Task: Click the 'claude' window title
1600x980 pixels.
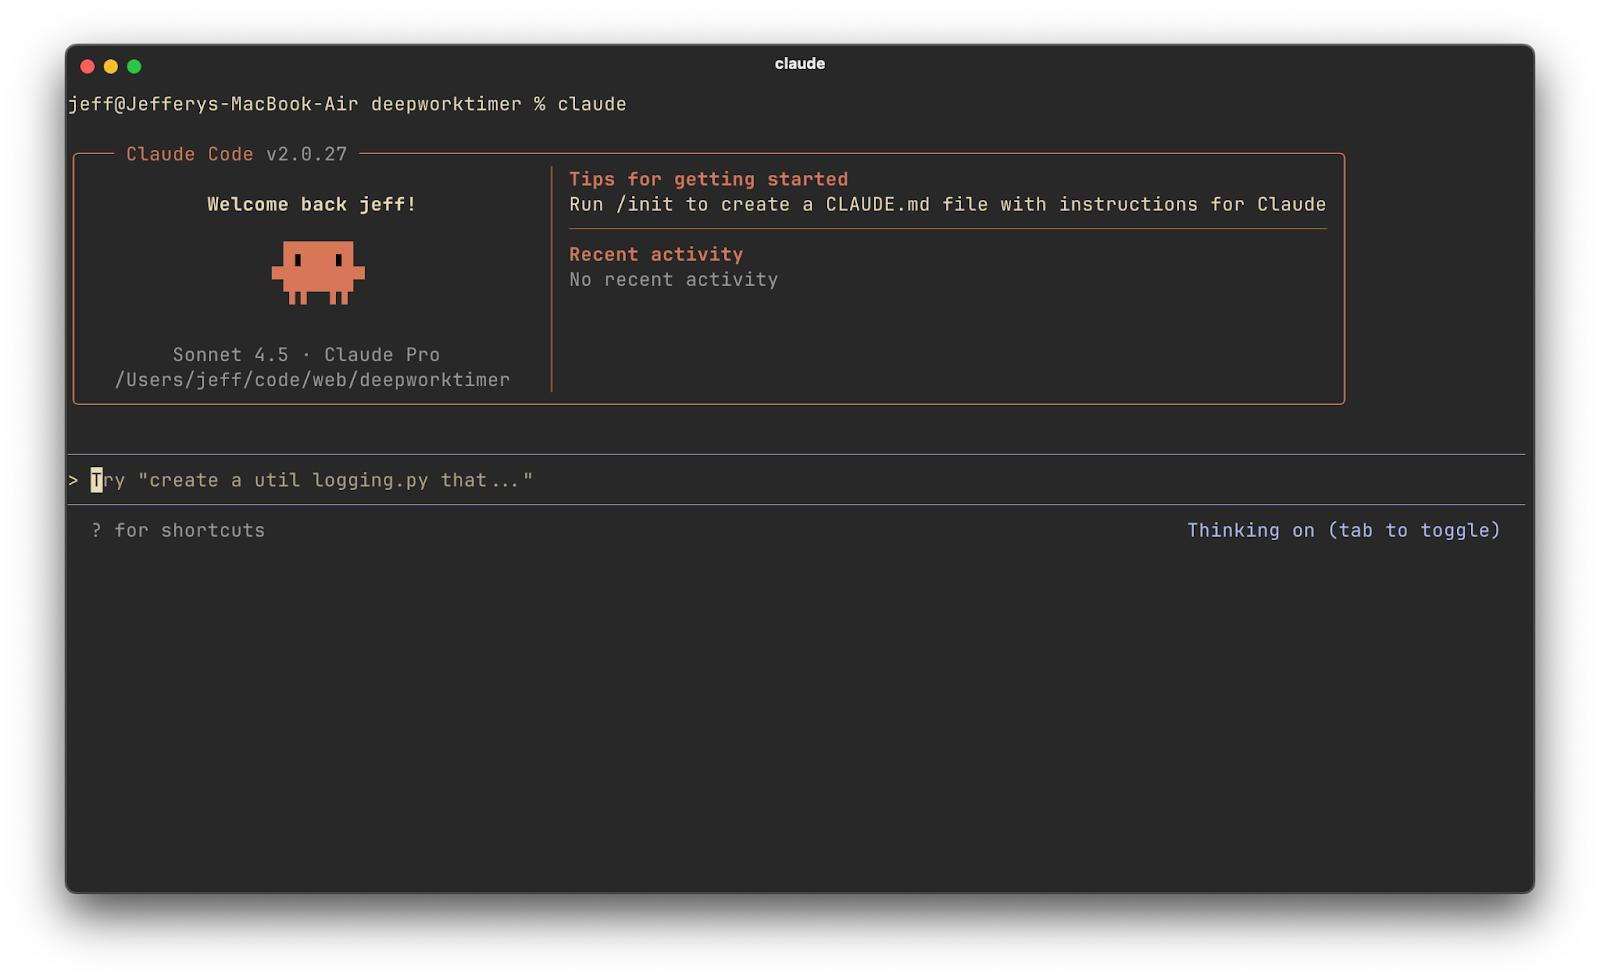Action: pos(800,64)
